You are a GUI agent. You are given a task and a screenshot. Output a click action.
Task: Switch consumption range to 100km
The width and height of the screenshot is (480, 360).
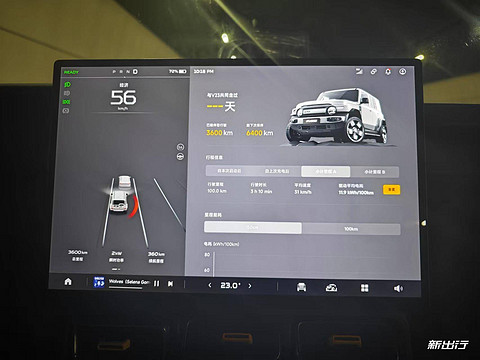(x=351, y=229)
